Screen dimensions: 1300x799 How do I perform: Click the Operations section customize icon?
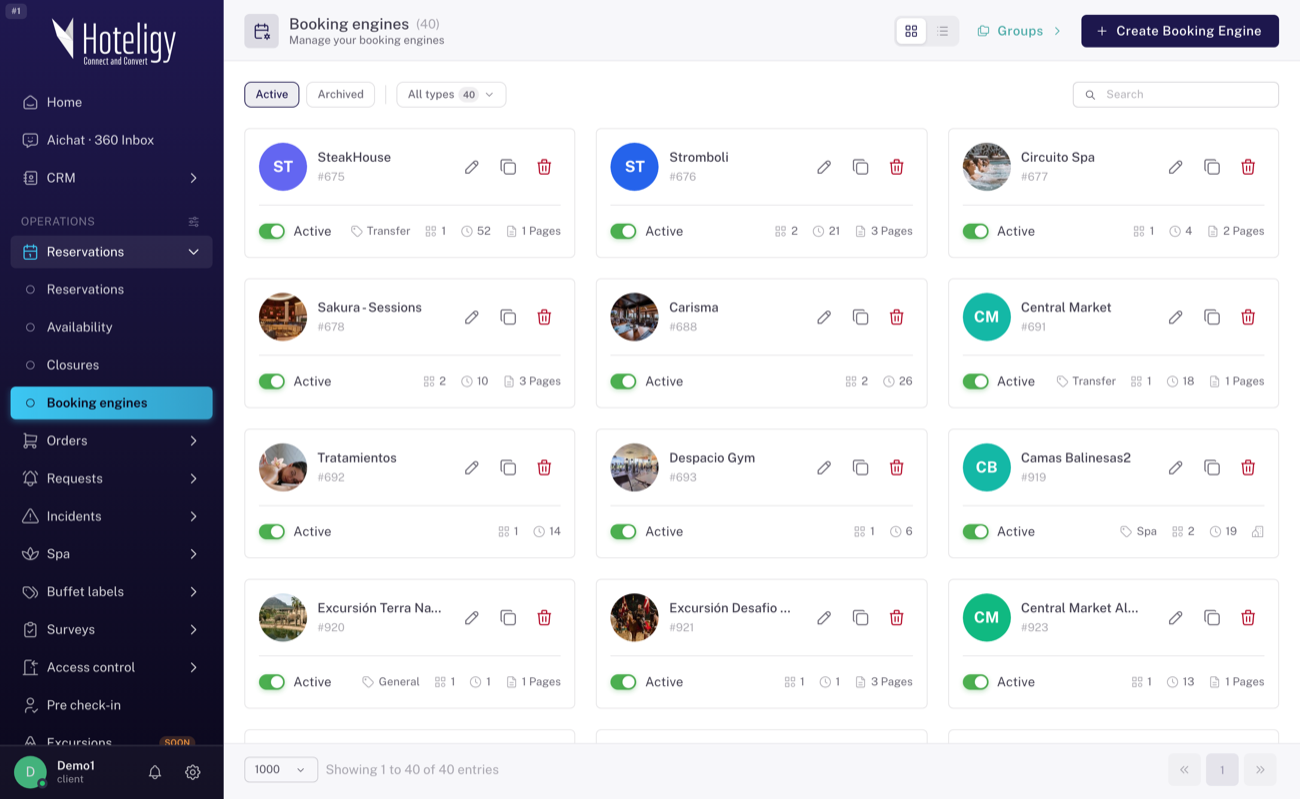pos(194,221)
